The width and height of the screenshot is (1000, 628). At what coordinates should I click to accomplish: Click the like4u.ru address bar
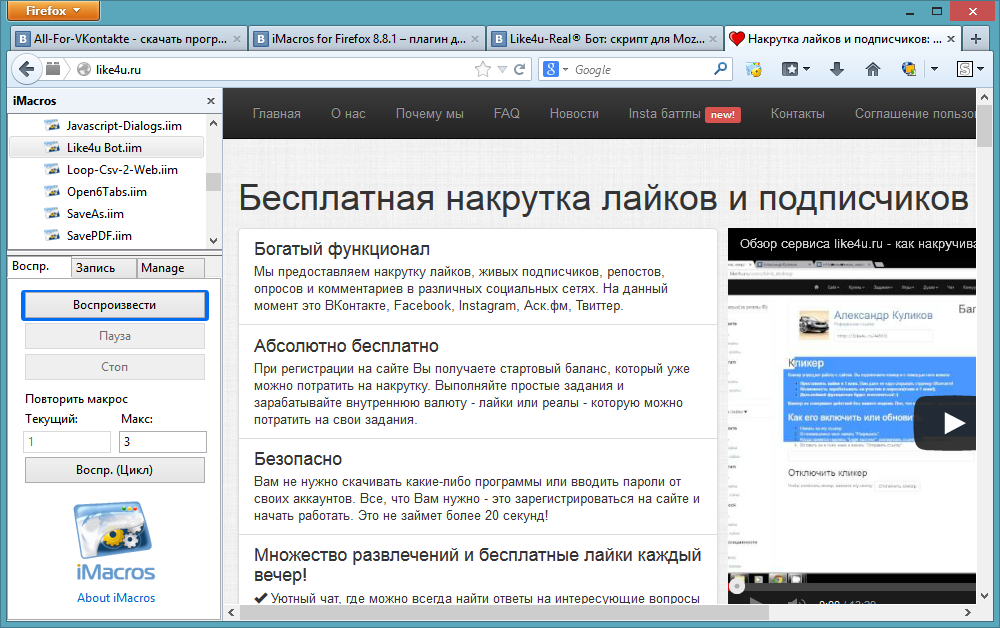(281, 69)
